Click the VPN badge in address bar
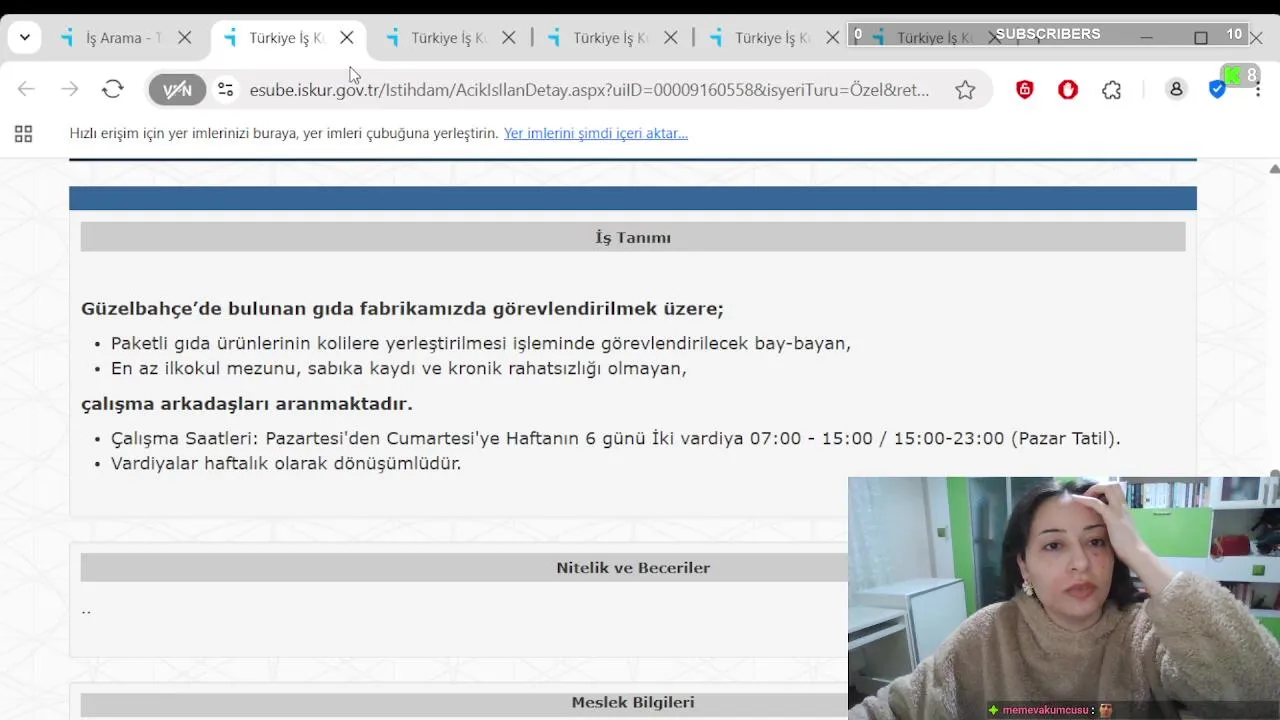The height and width of the screenshot is (720, 1280). tap(177, 90)
